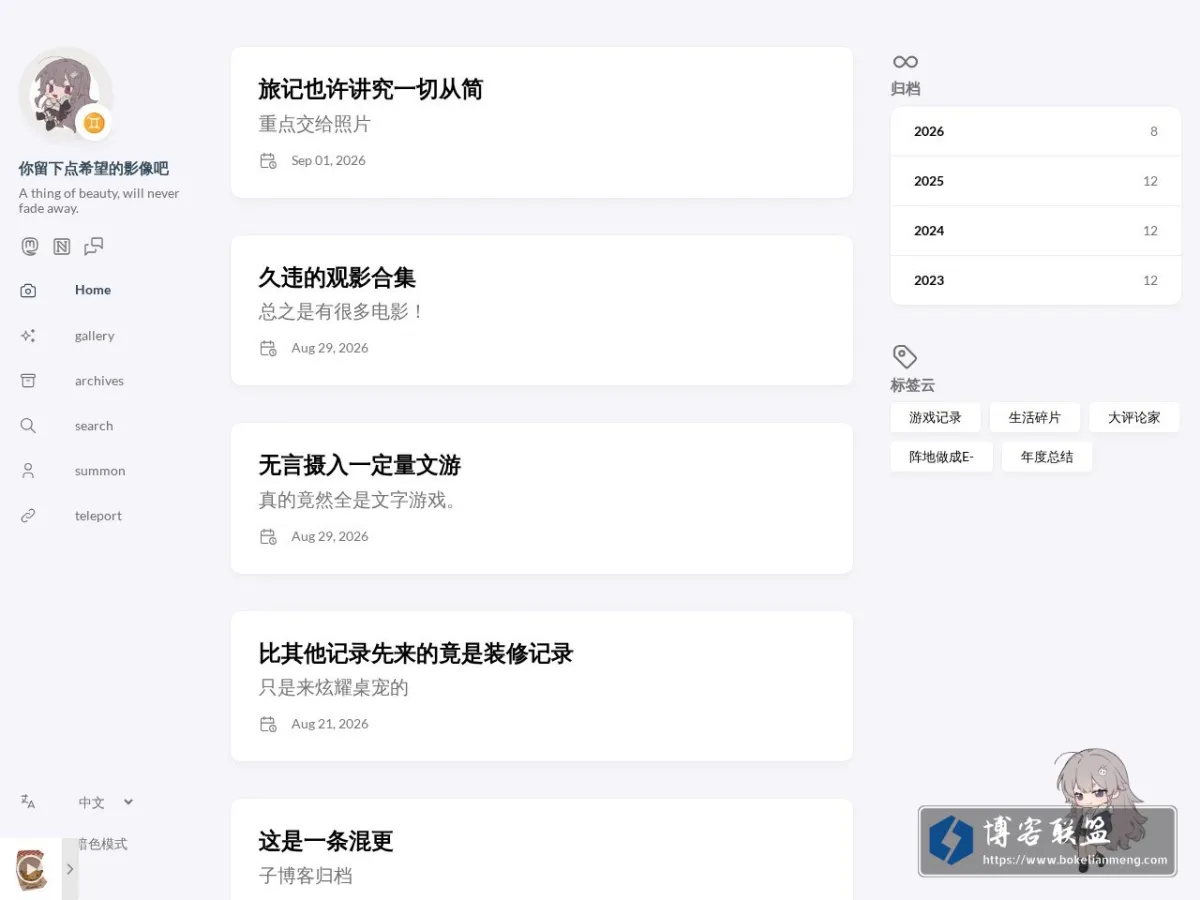Click the calendar icon beside Aug 21, 2026
Image resolution: width=1200 pixels, height=900 pixels.
(268, 724)
